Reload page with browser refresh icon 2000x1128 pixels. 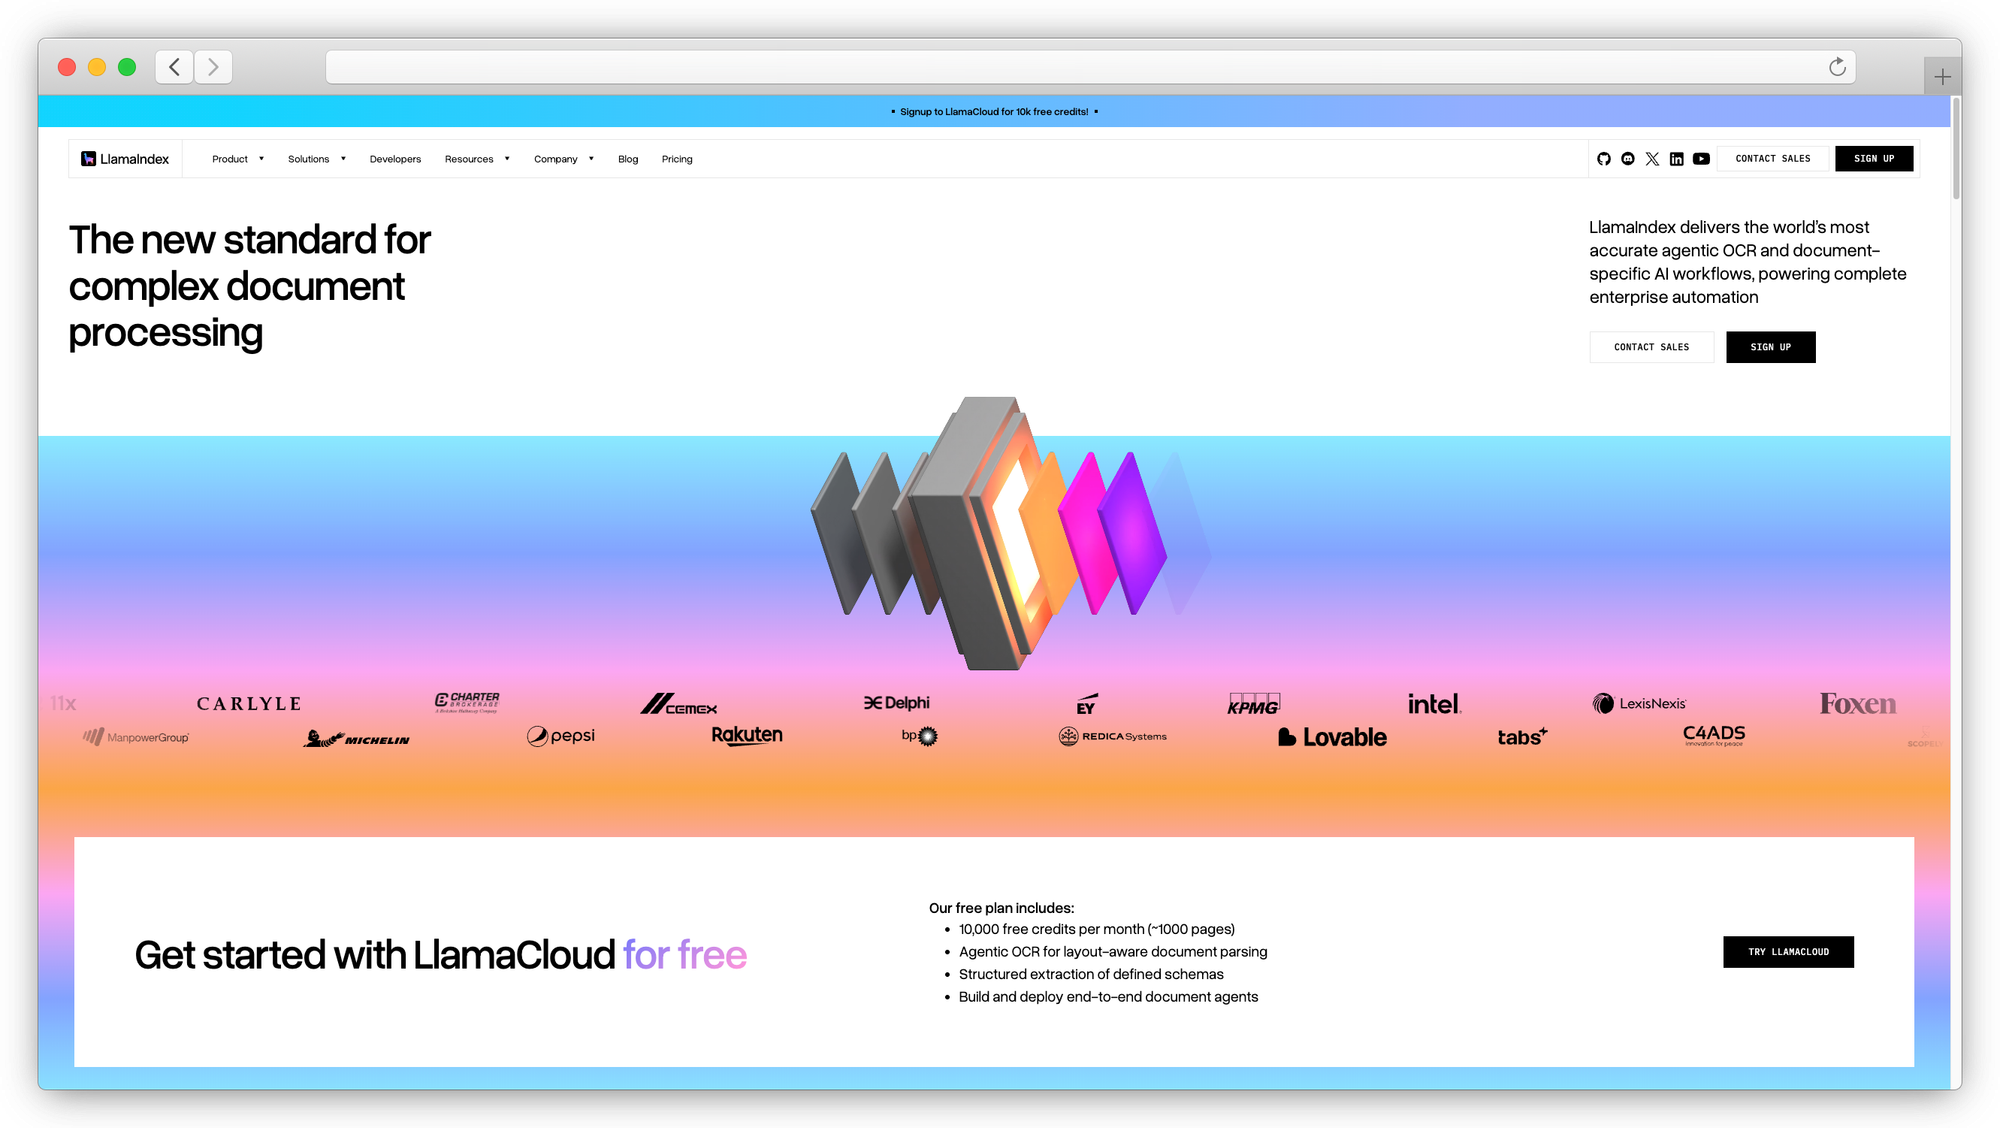(x=1837, y=67)
